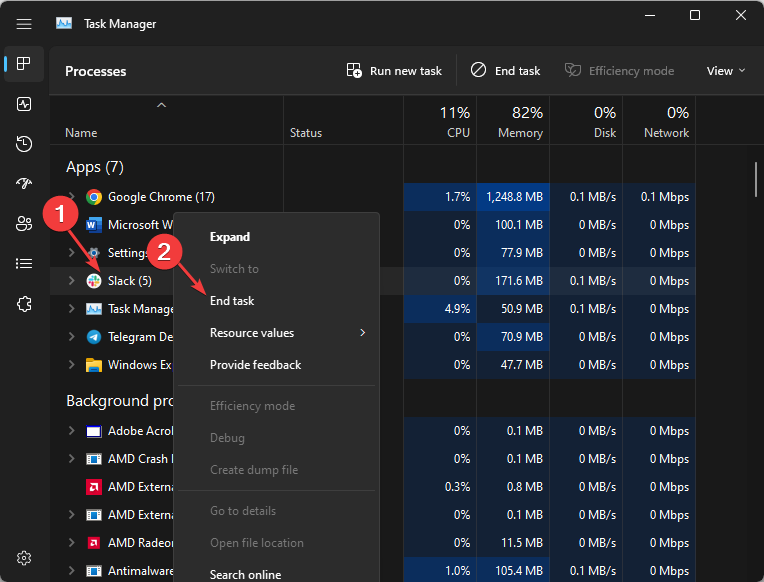
Task: Open the Details sidebar tab
Action: tap(24, 264)
